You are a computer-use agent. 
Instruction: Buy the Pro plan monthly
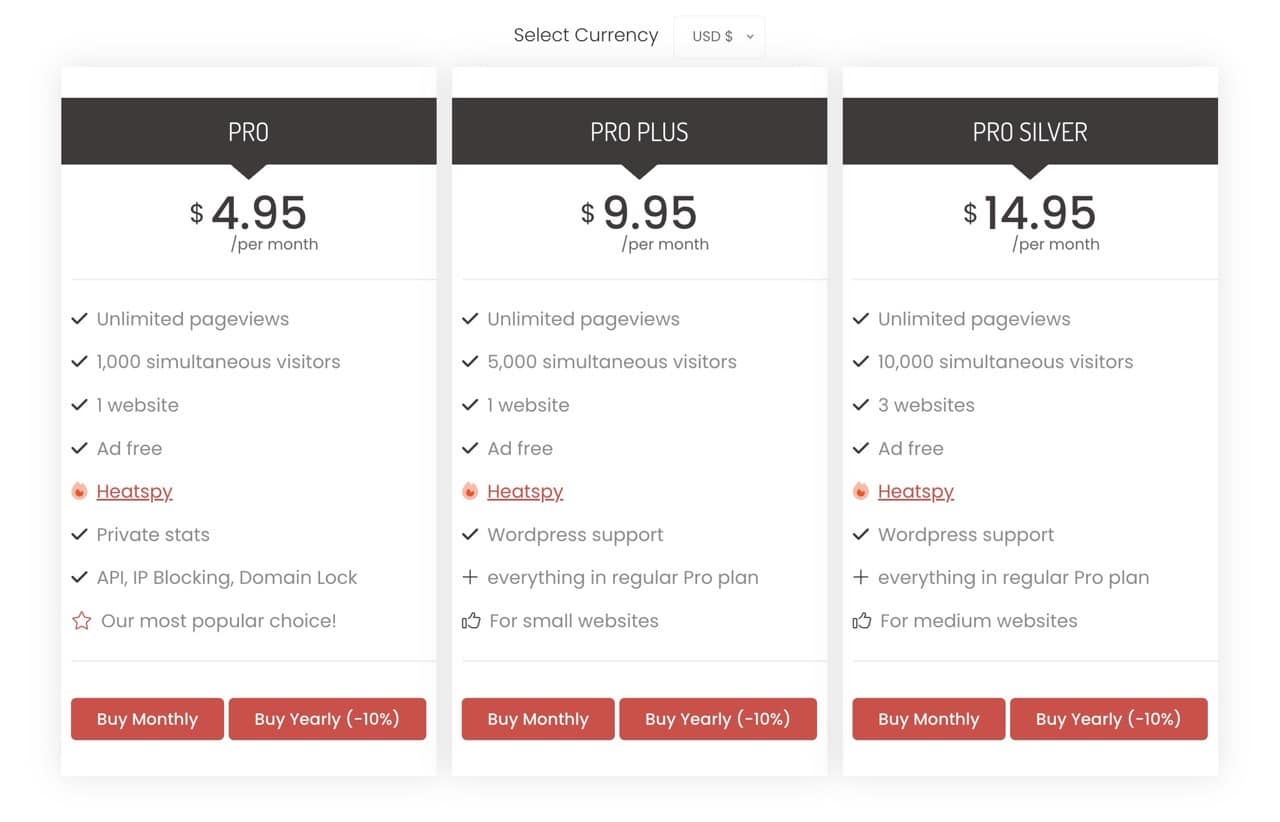(147, 719)
